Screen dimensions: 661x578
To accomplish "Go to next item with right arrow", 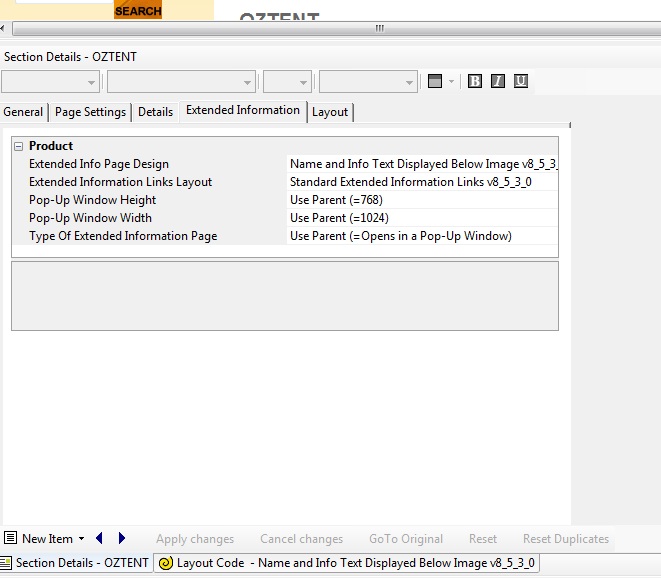I will point(122,538).
